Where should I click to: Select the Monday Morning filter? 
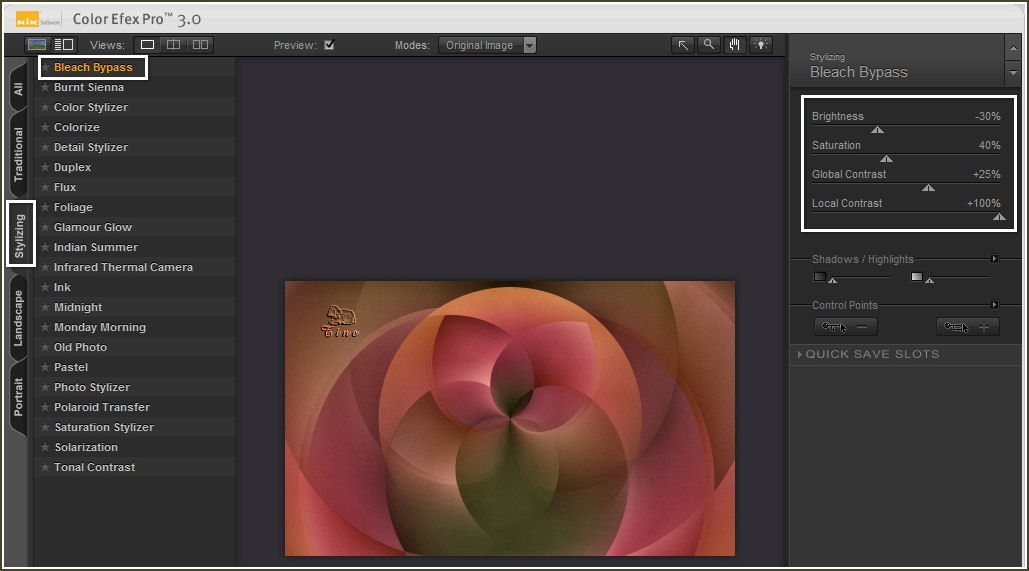click(100, 327)
